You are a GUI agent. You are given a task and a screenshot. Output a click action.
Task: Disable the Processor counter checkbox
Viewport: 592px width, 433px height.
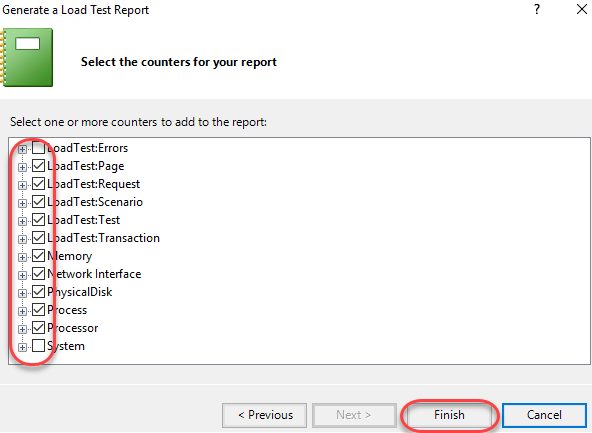tap(39, 328)
